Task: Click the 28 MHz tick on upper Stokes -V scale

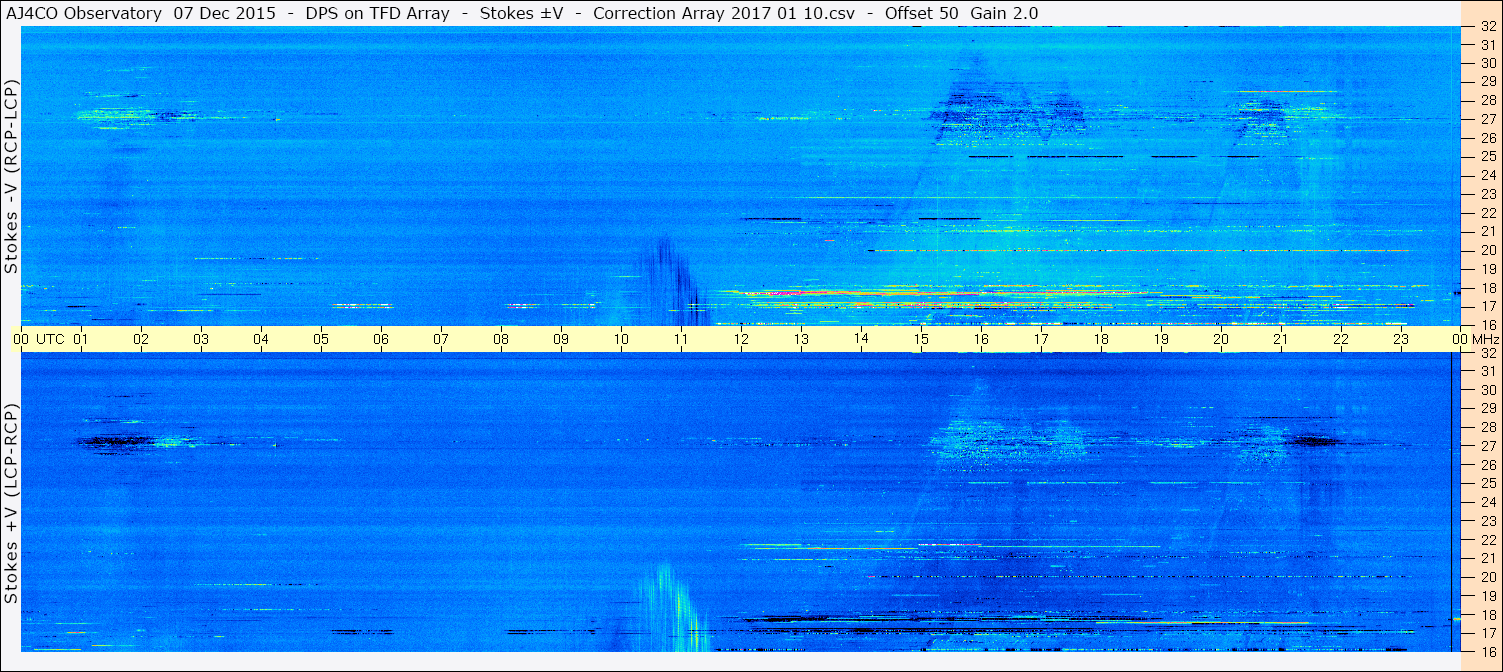Action: tap(1487, 100)
